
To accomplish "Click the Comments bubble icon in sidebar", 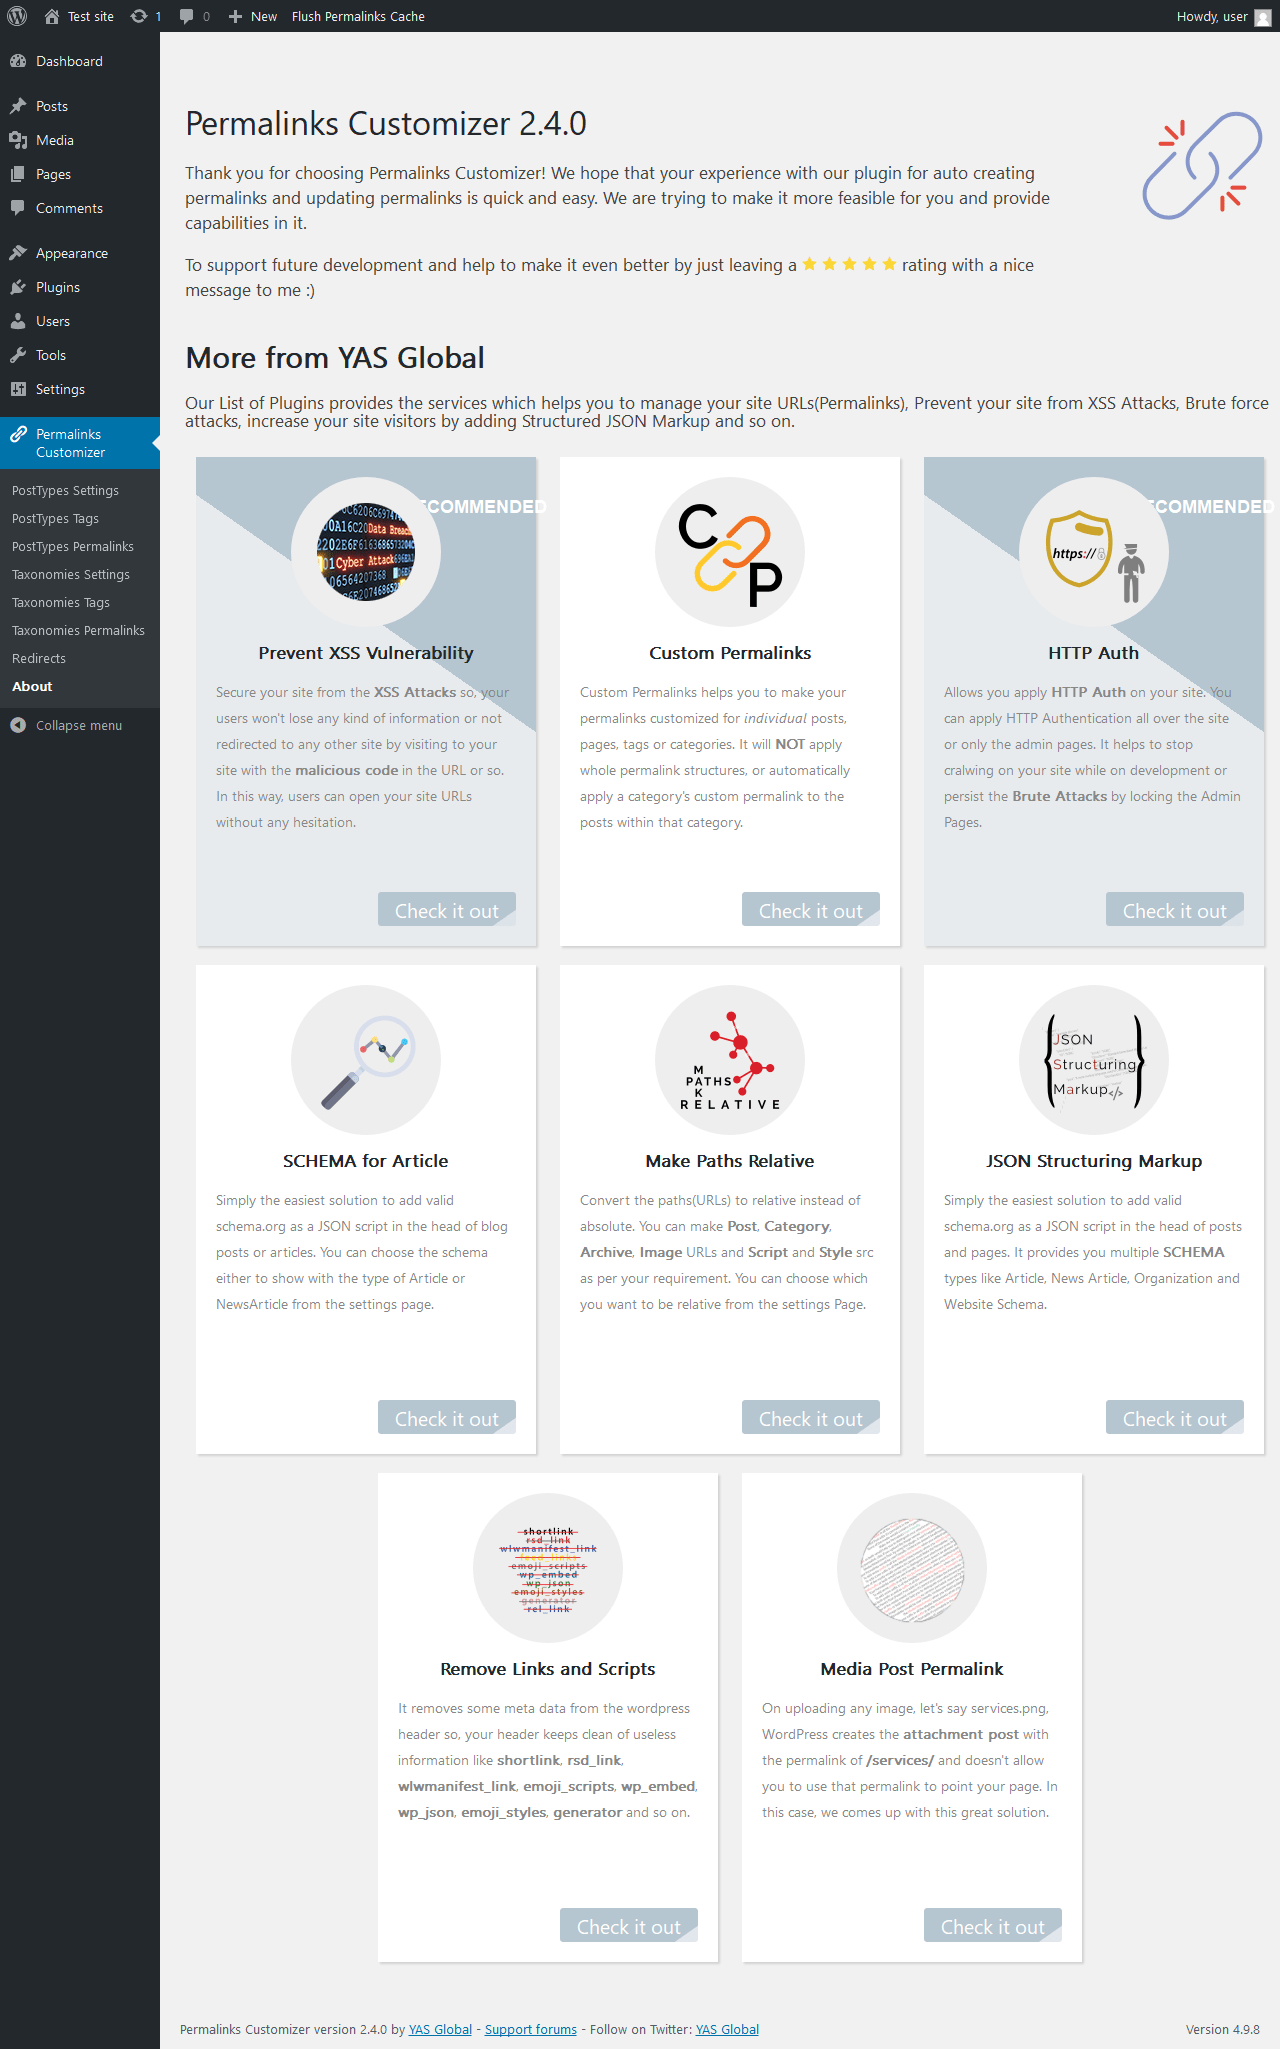I will tap(18, 208).
